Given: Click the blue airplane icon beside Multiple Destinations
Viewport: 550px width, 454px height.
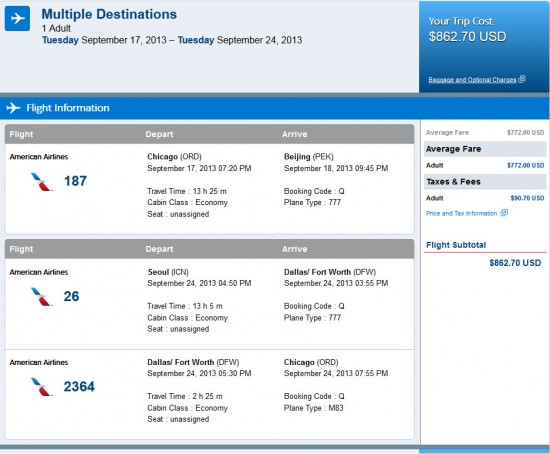Looking at the screenshot, I should point(17,18).
